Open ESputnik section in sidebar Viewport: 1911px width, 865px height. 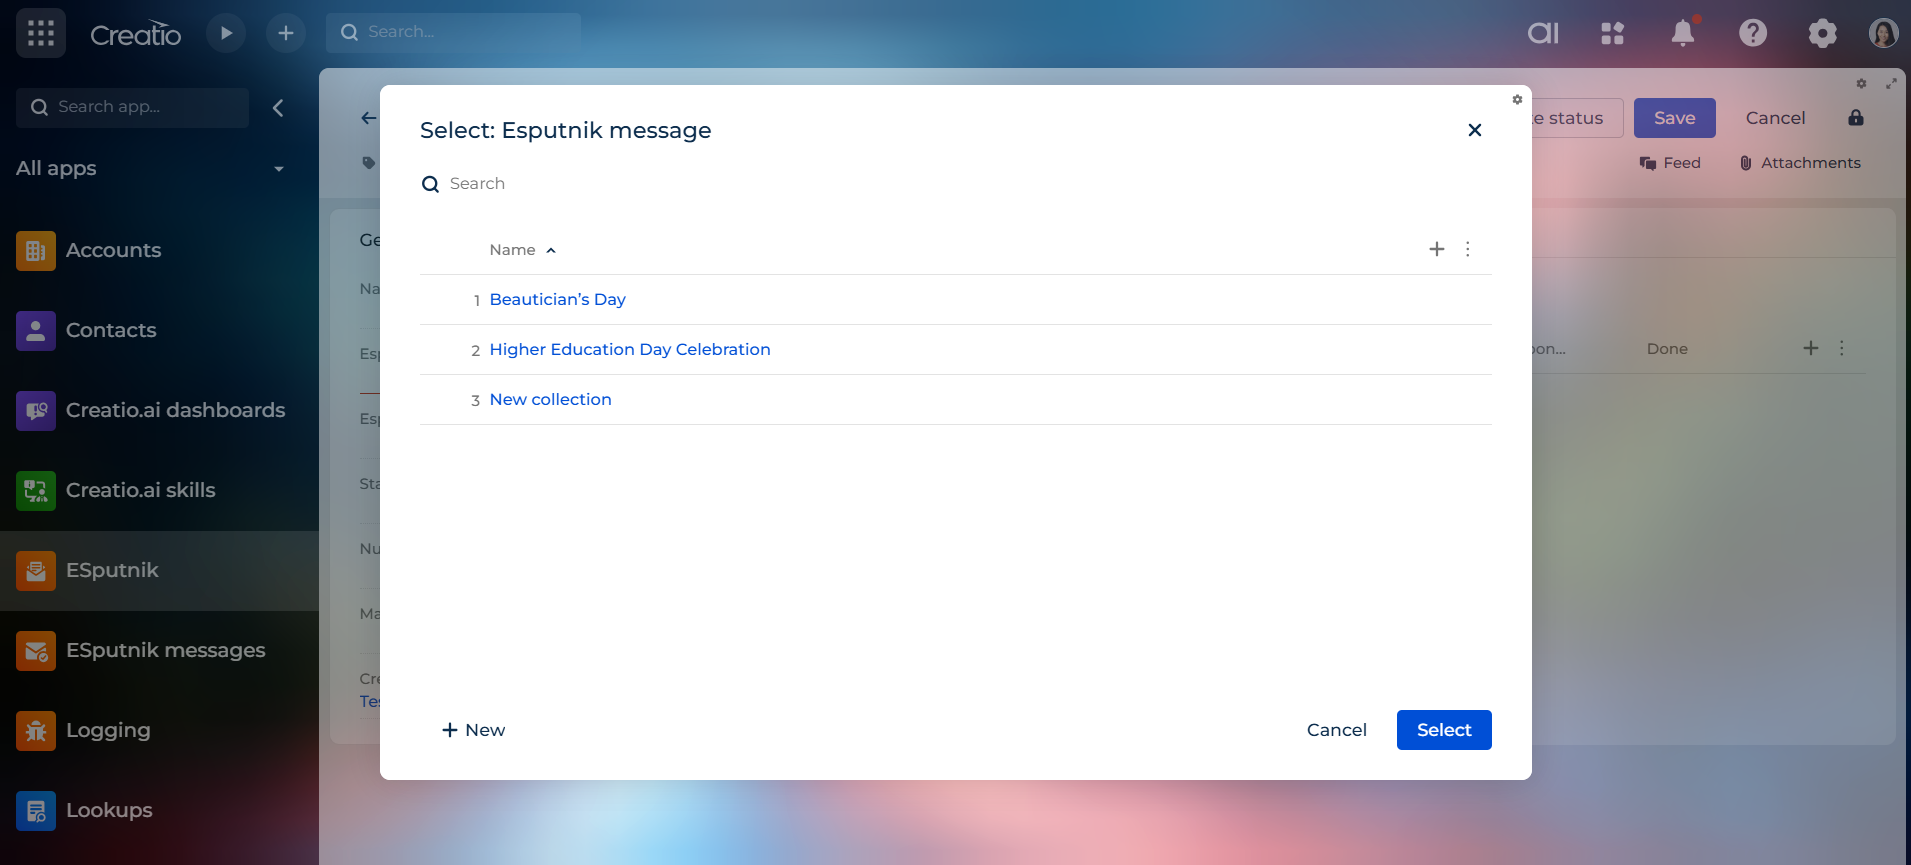tap(159, 570)
